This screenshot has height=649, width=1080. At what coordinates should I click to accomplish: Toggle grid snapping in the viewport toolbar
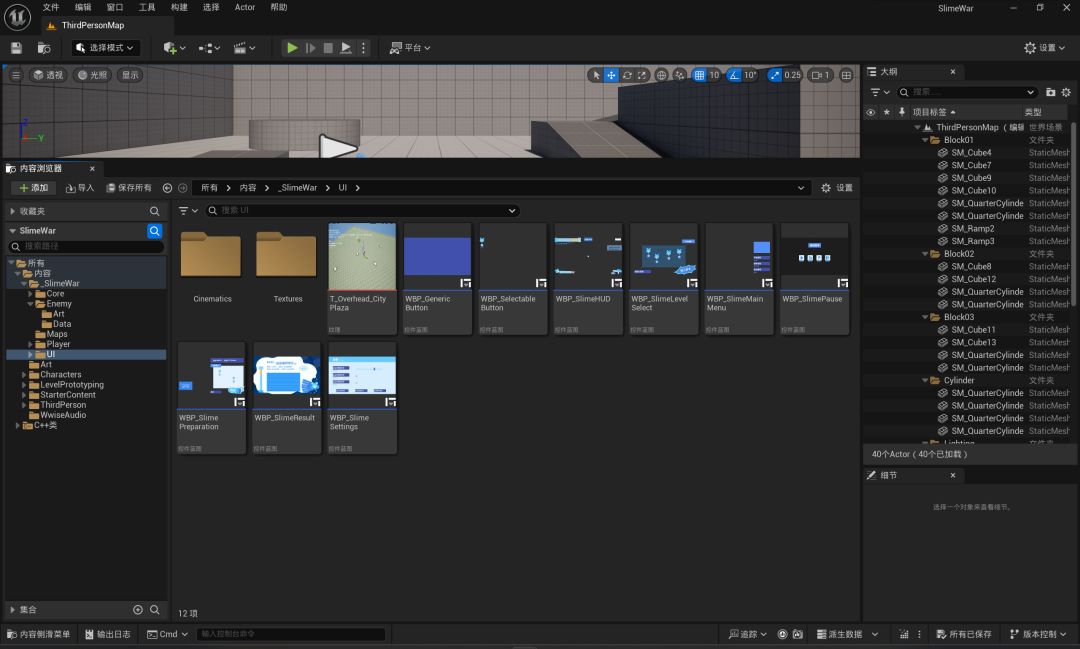point(699,75)
